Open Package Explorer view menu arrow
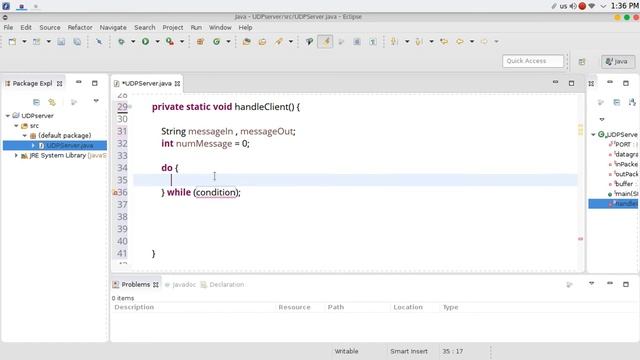 (96, 101)
